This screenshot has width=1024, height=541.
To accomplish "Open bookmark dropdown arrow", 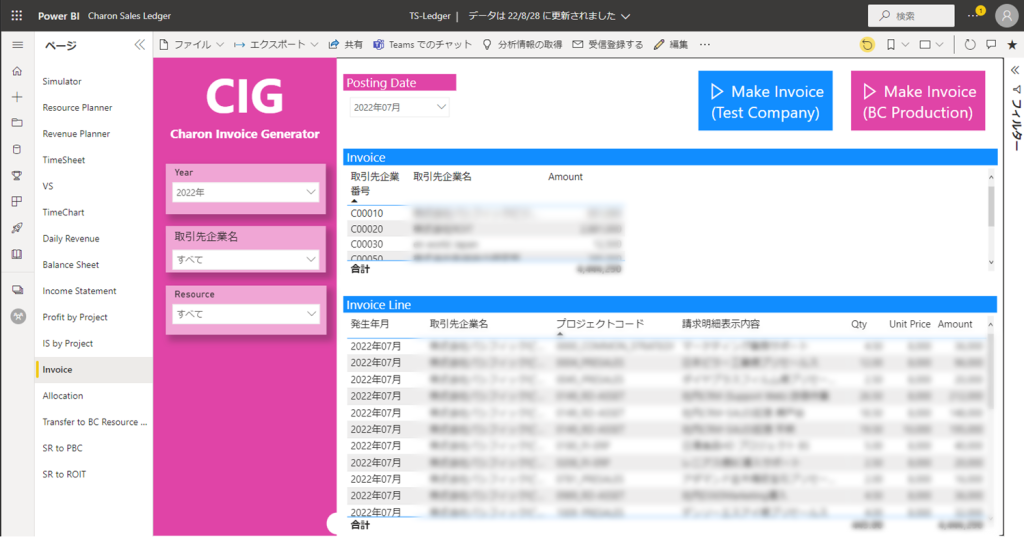I will [905, 44].
